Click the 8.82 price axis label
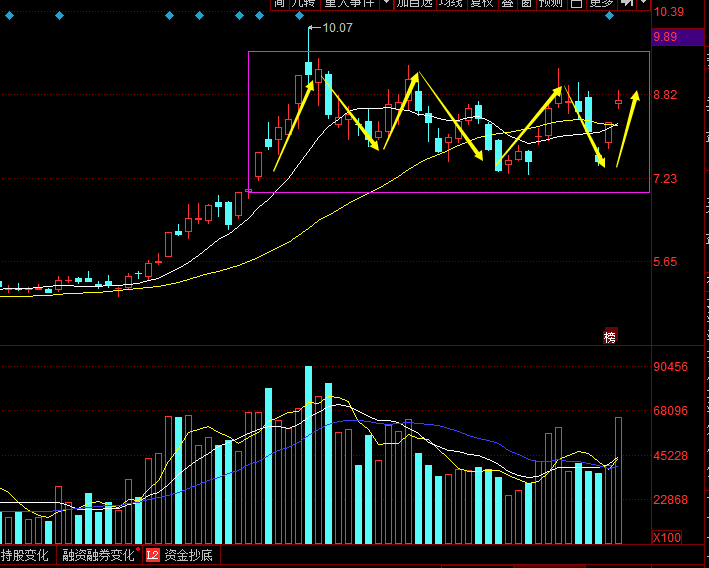Image resolution: width=709 pixels, height=568 pixels. click(665, 95)
